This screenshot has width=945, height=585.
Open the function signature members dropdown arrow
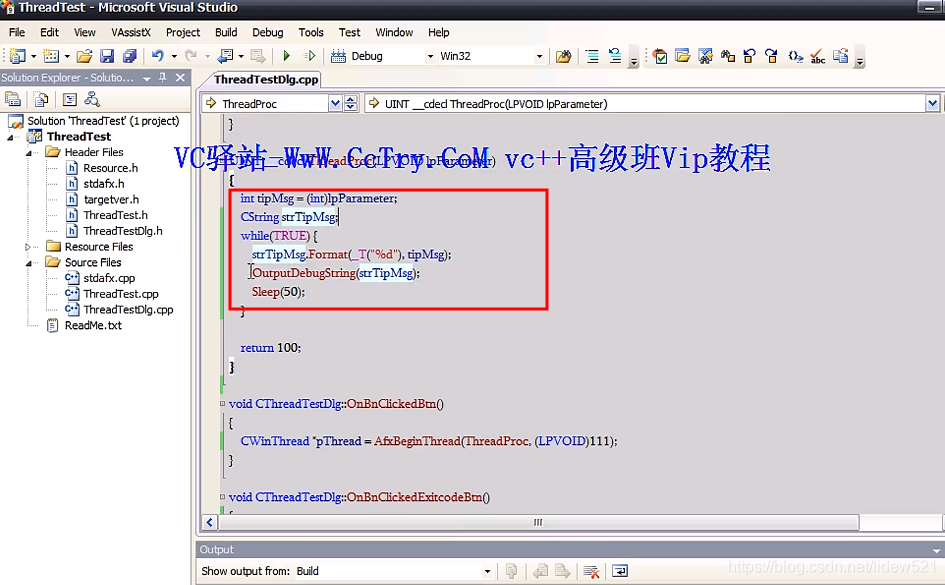tap(932, 104)
